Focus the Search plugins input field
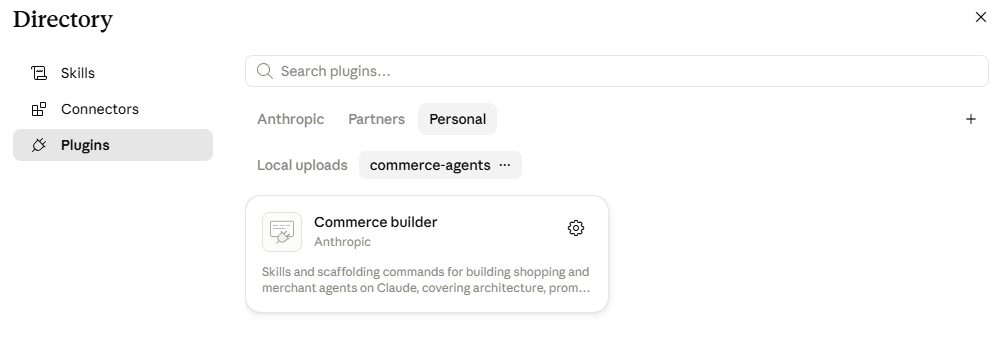 pos(617,71)
